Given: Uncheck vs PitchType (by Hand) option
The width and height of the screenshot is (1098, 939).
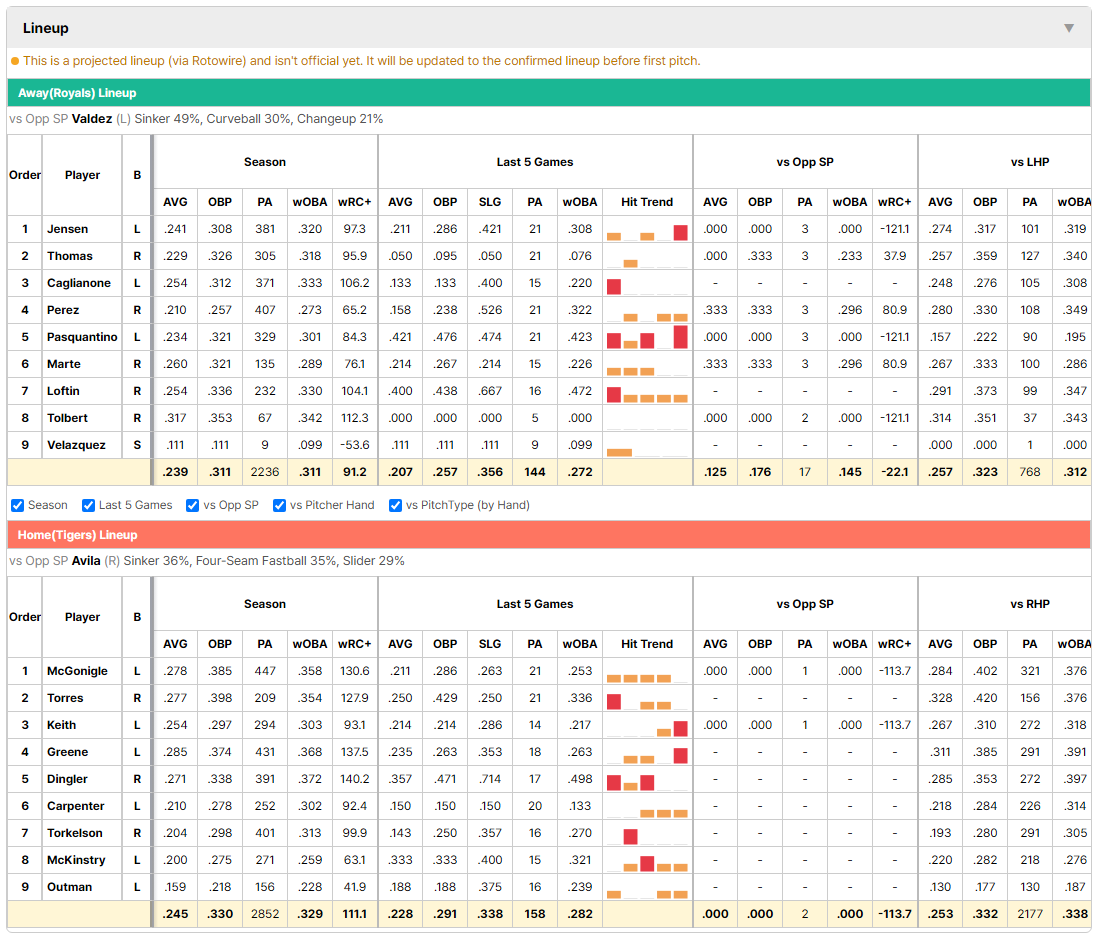Looking at the screenshot, I should (x=396, y=506).
